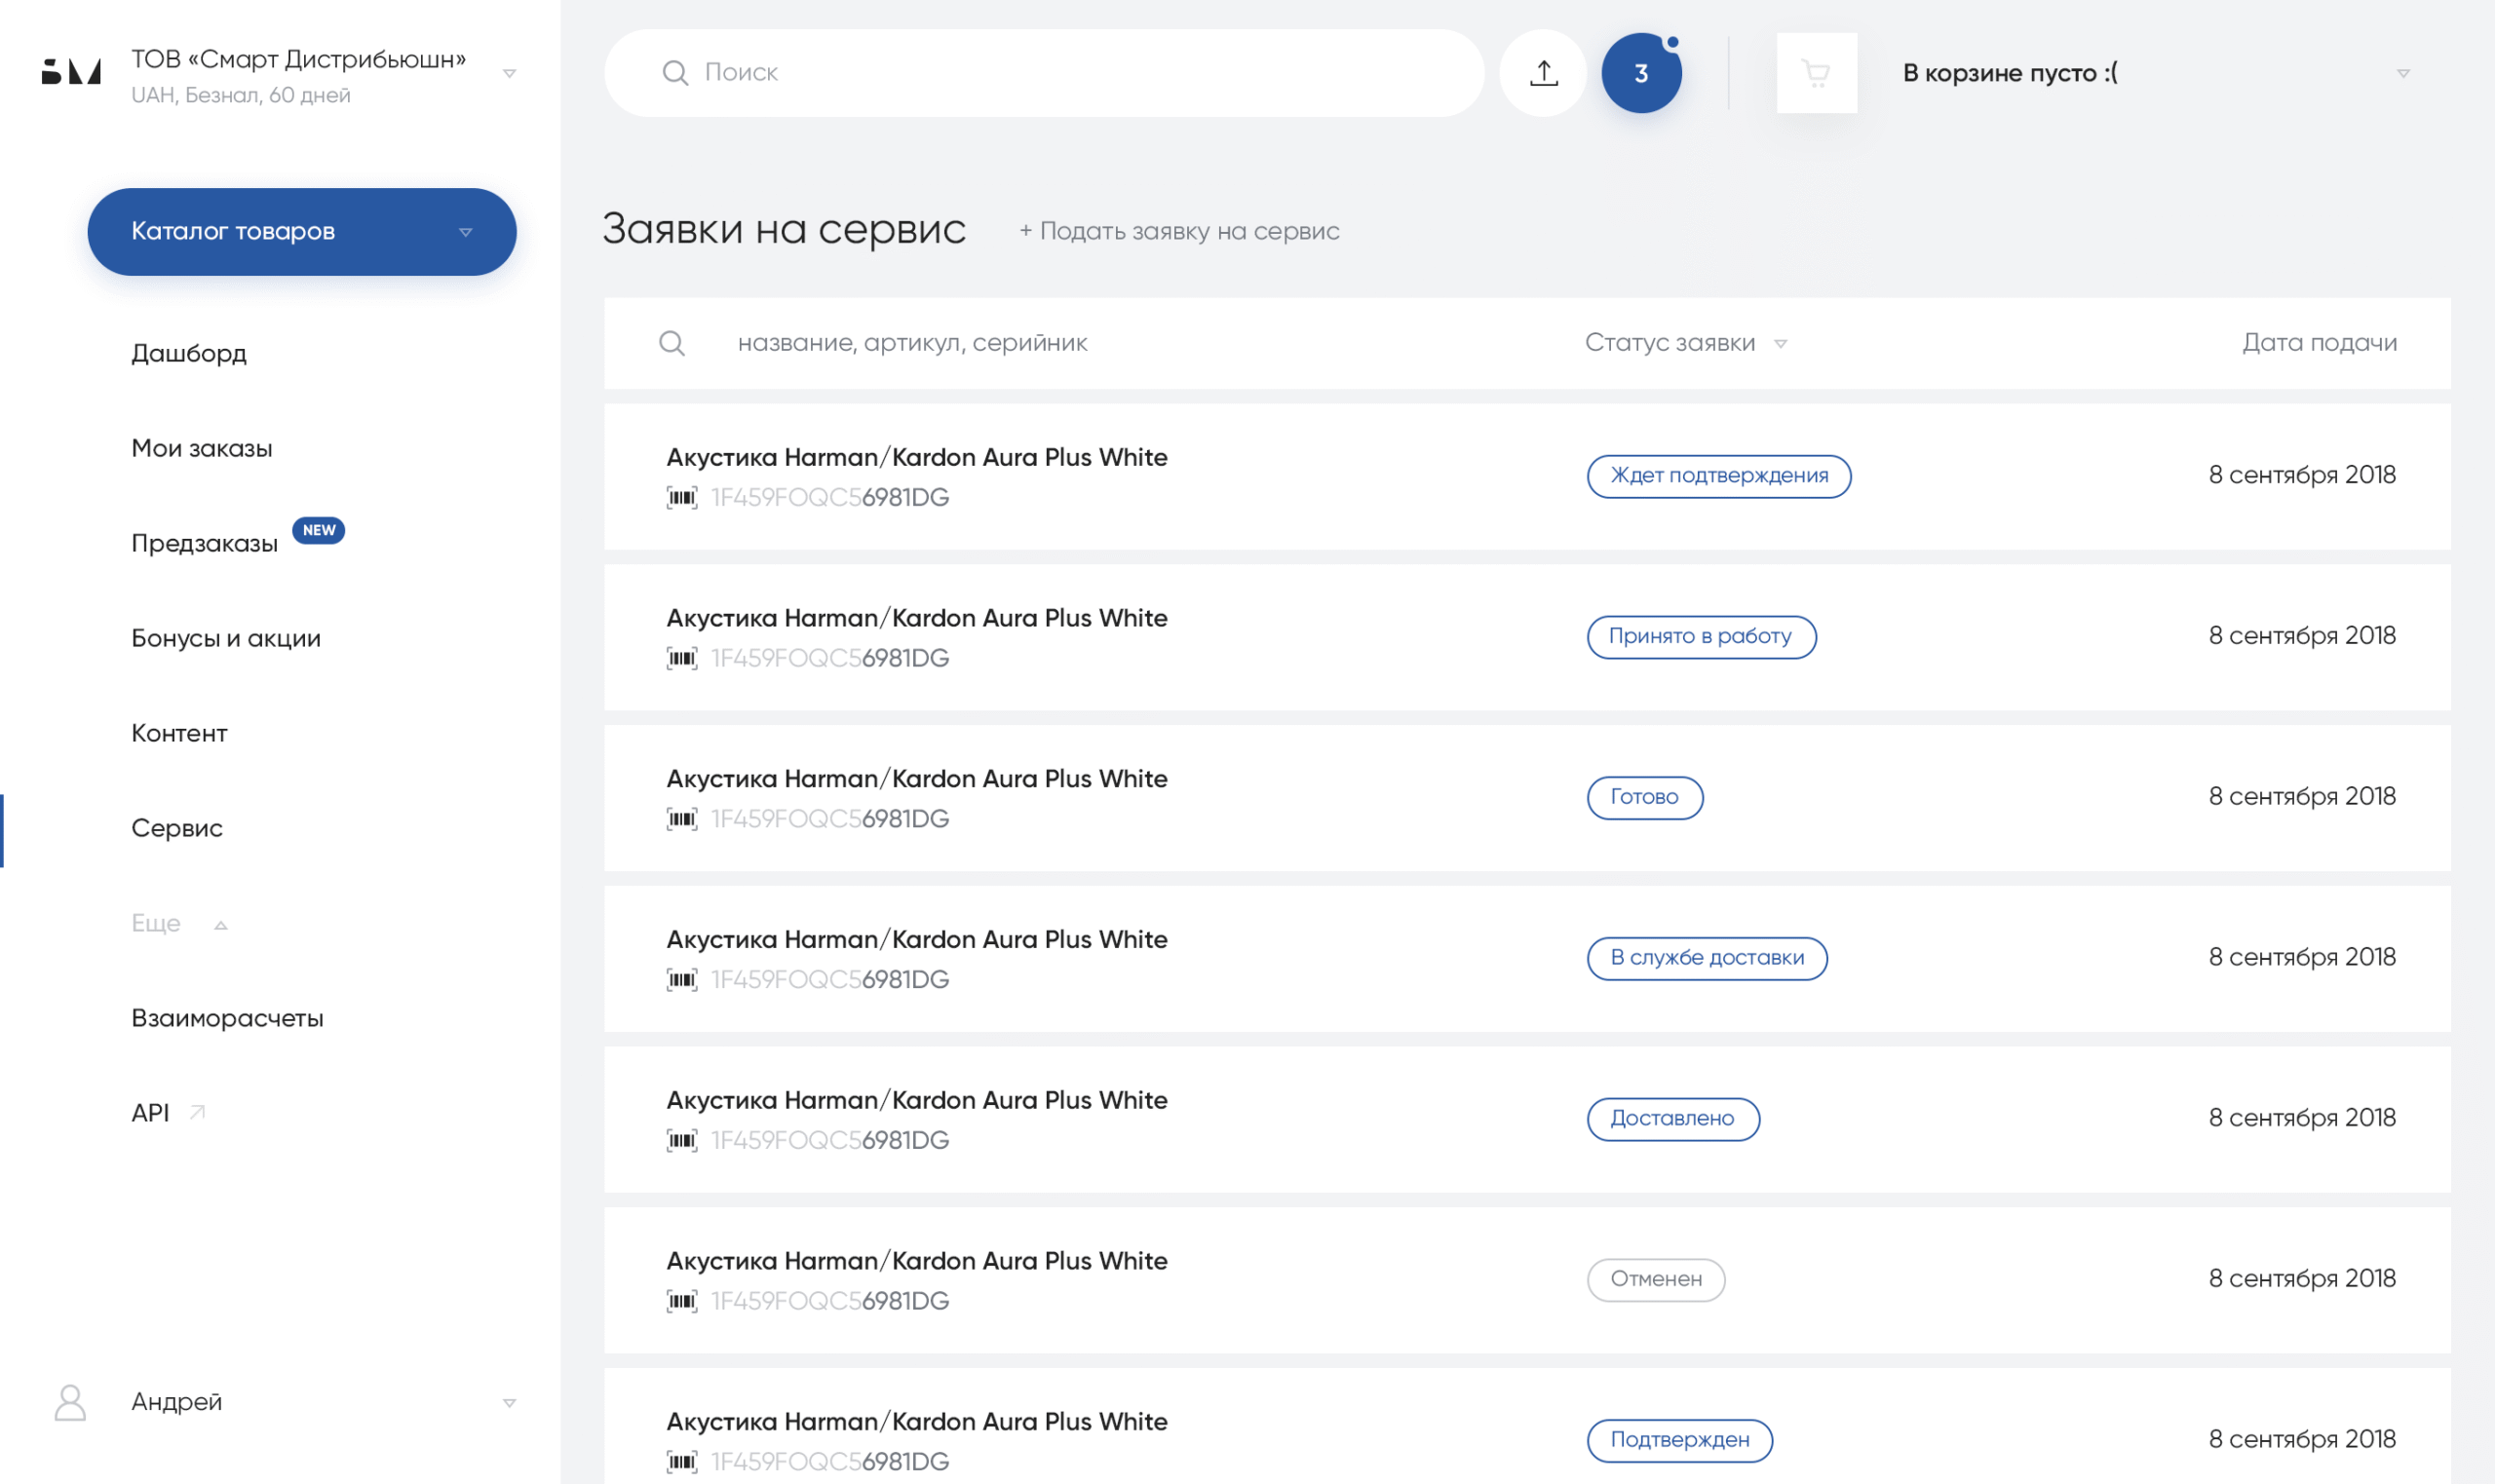
Task: Click the search icon in requests filter row
Action: click(672, 343)
